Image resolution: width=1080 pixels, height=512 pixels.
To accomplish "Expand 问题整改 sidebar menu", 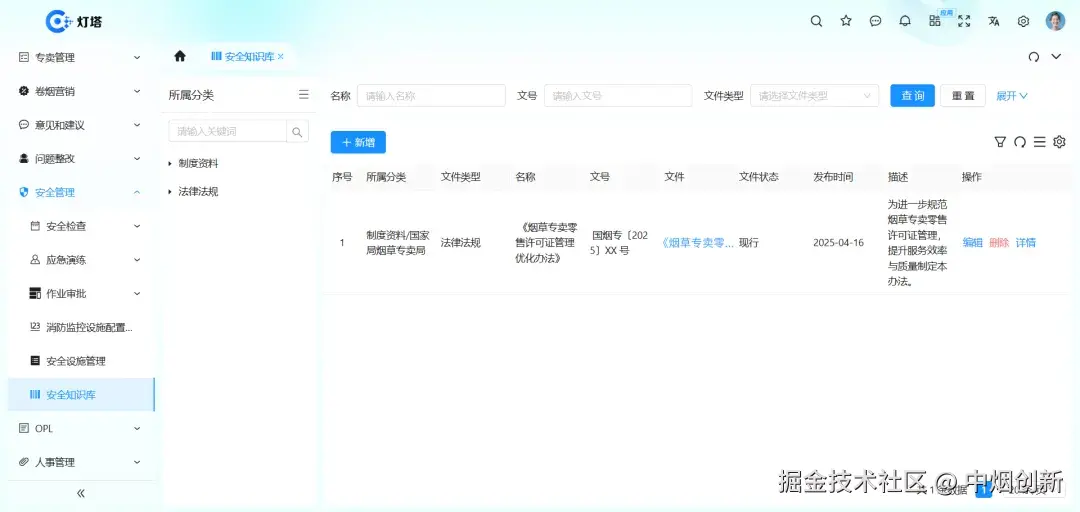I will coord(79,158).
